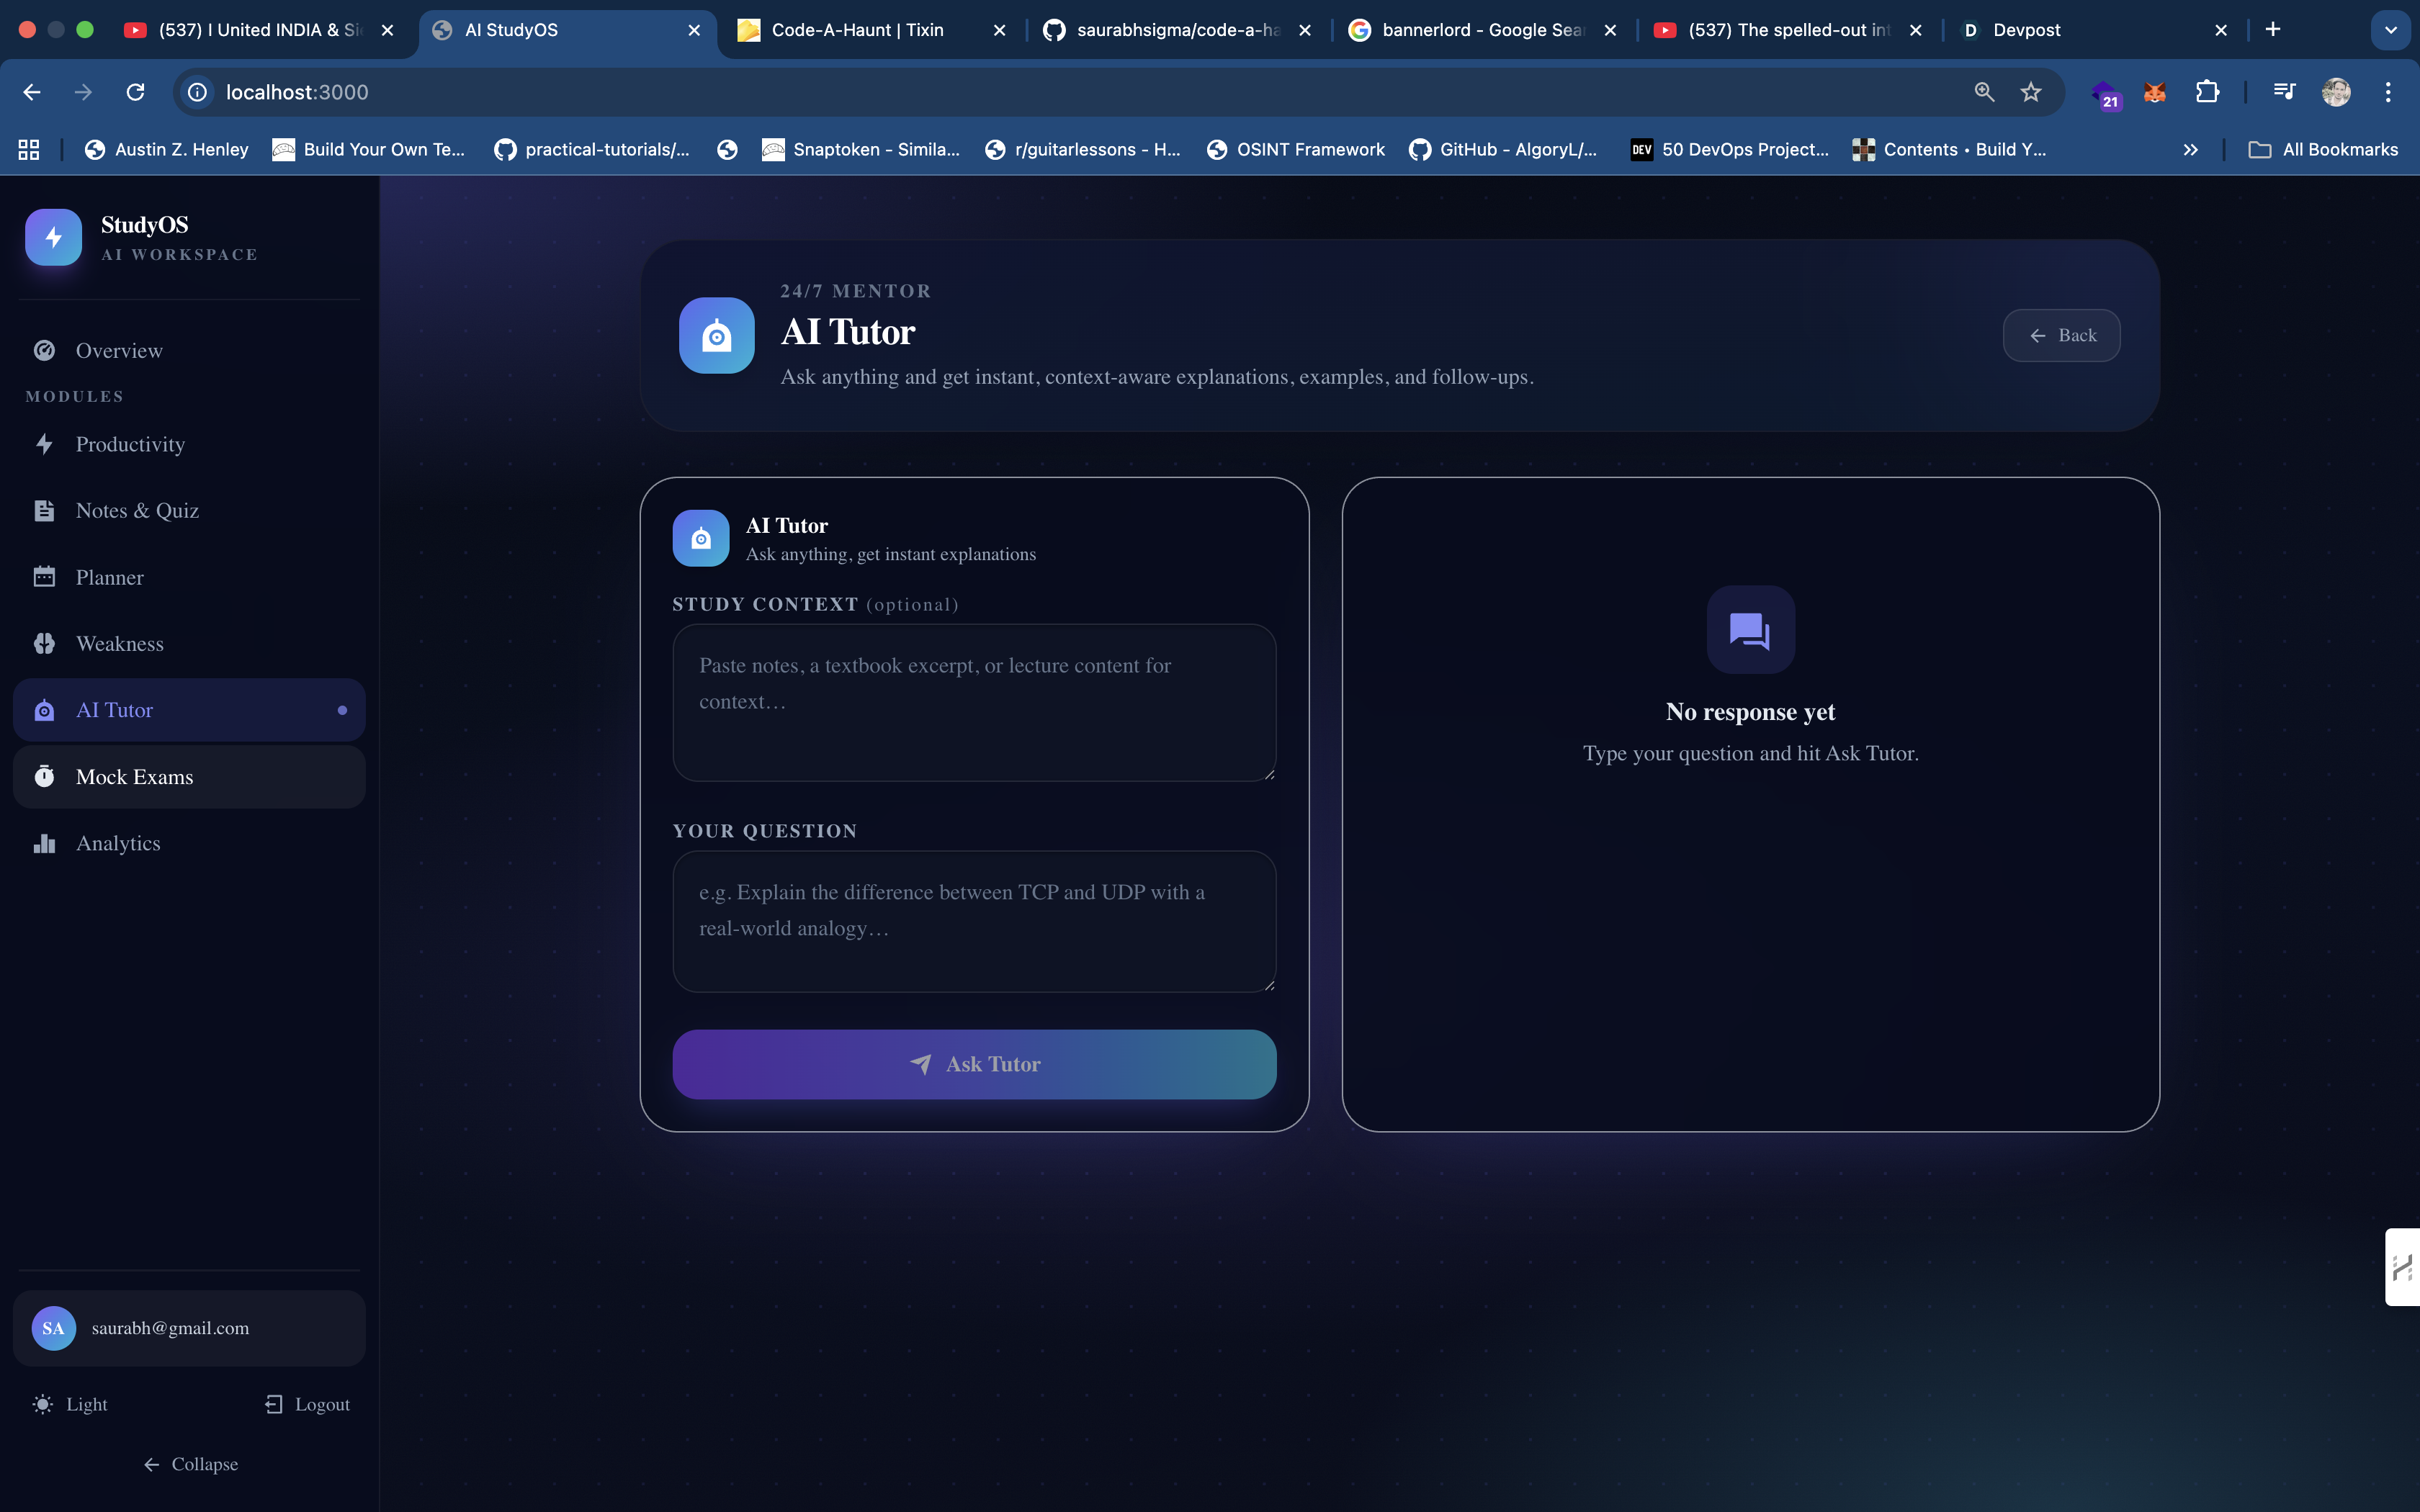This screenshot has width=2420, height=1512.
Task: Open Mock Exams timer icon
Action: [44, 777]
